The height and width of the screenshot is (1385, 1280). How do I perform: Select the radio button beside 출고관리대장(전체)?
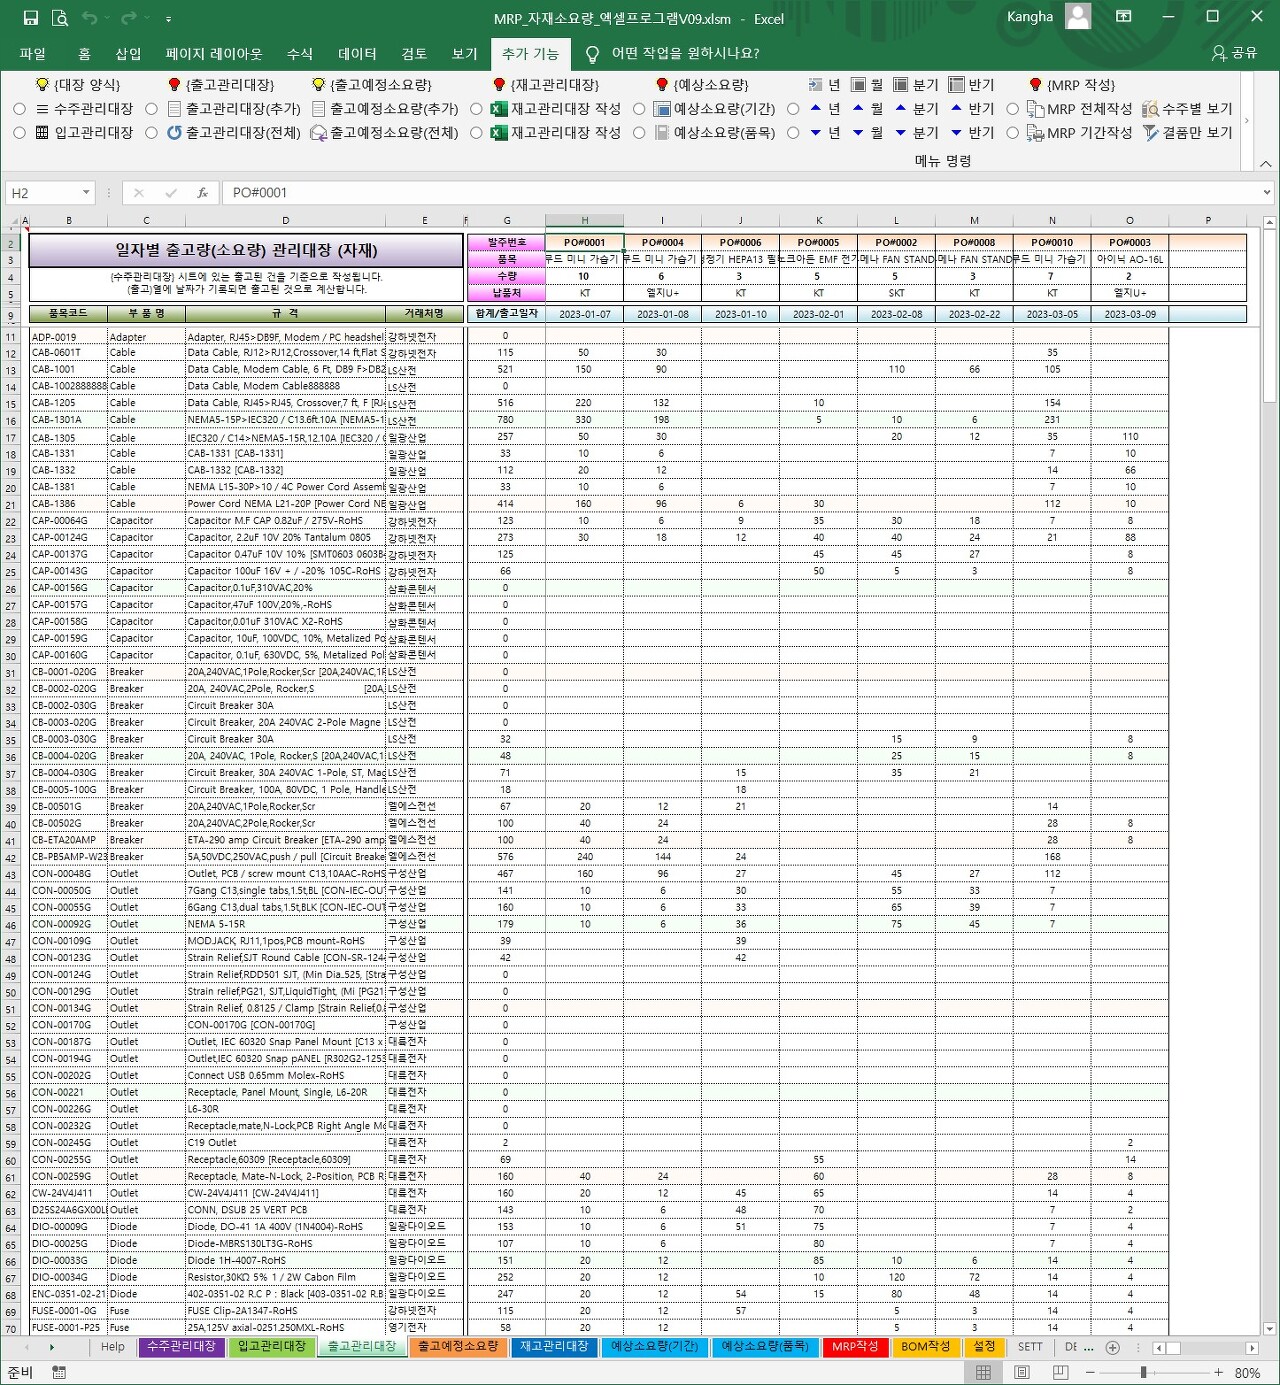coord(152,132)
